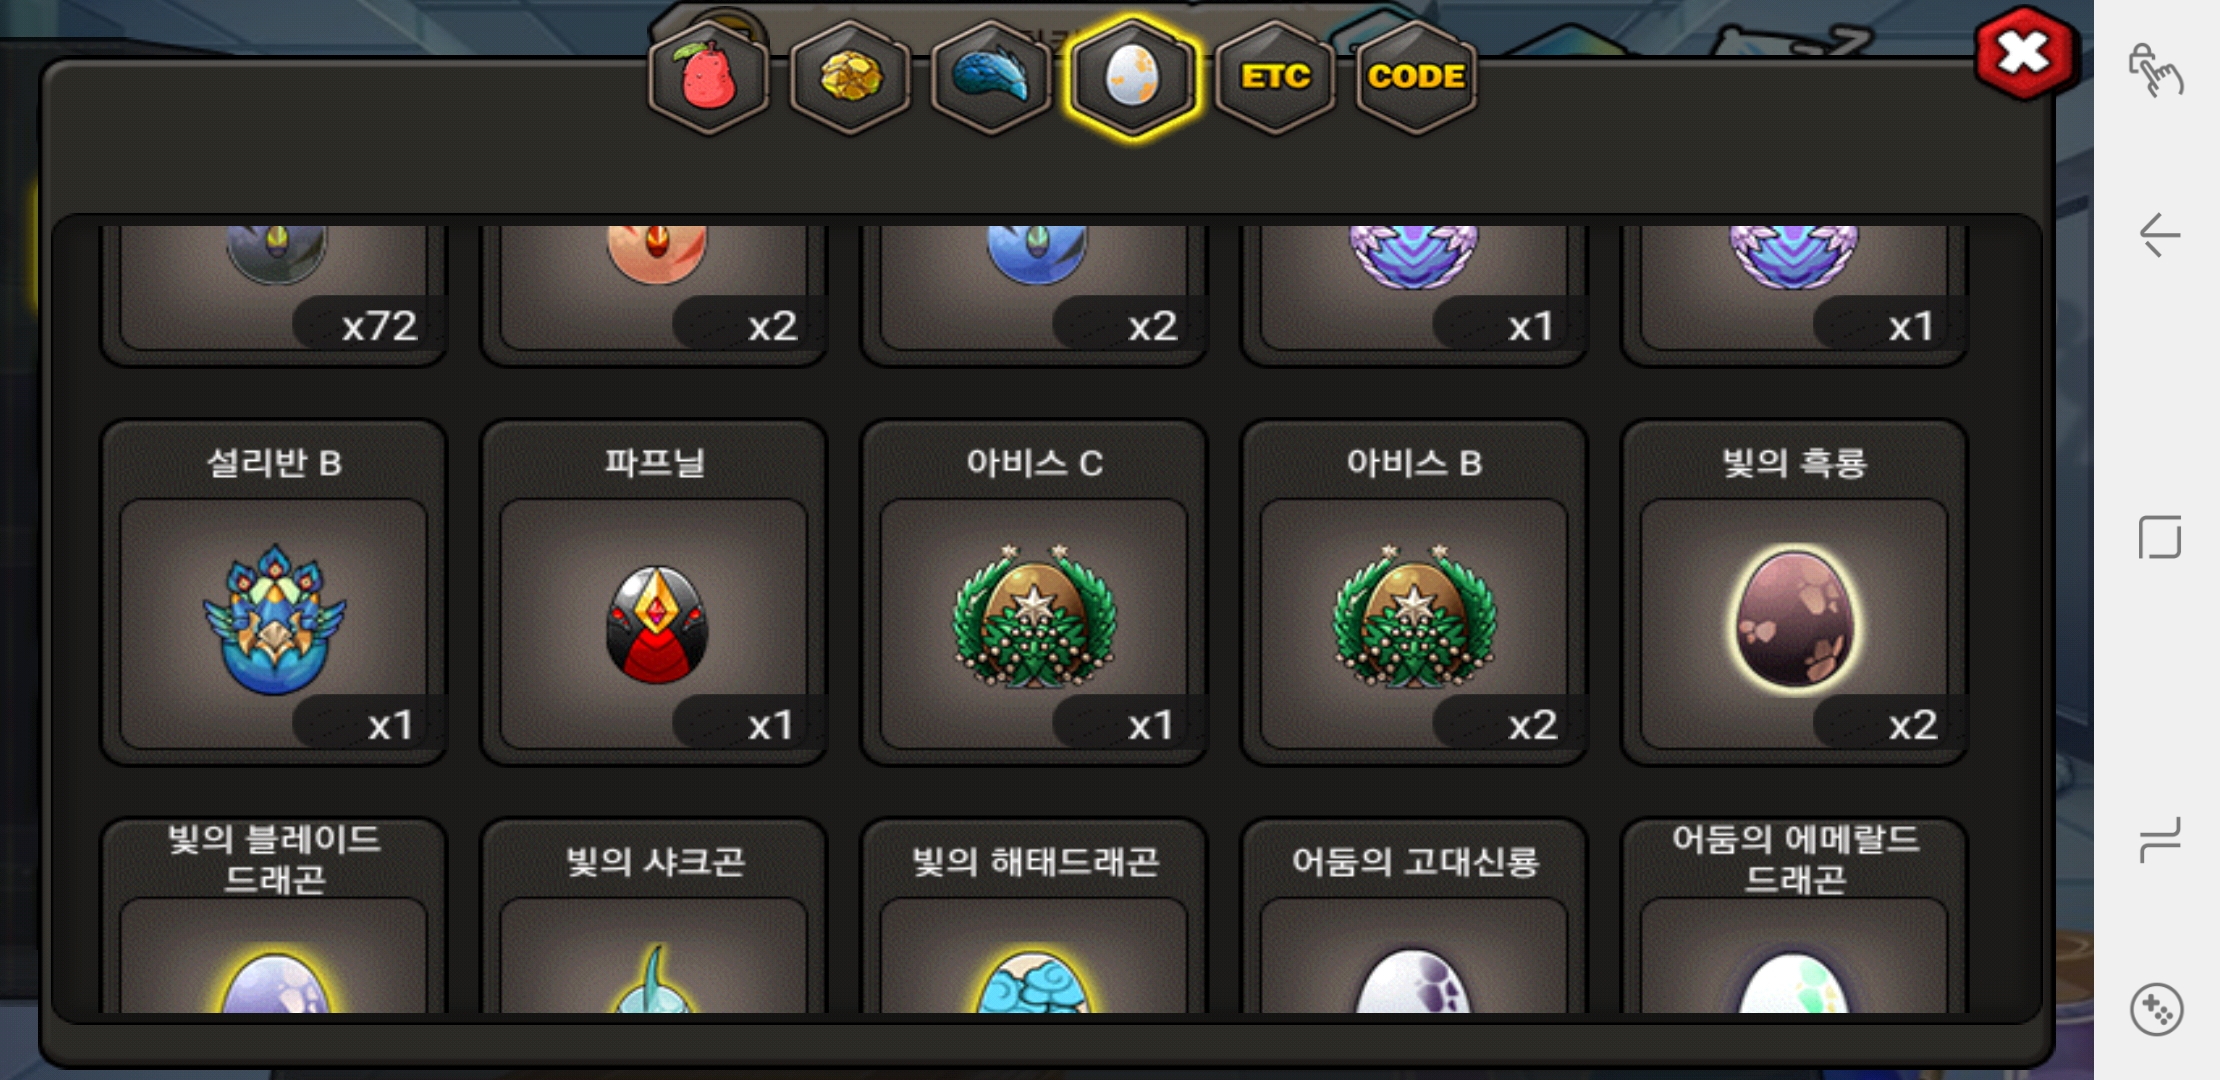The height and width of the screenshot is (1080, 2220).
Task: Select the 어둠의 고대신룡 egg
Action: 1414,916
